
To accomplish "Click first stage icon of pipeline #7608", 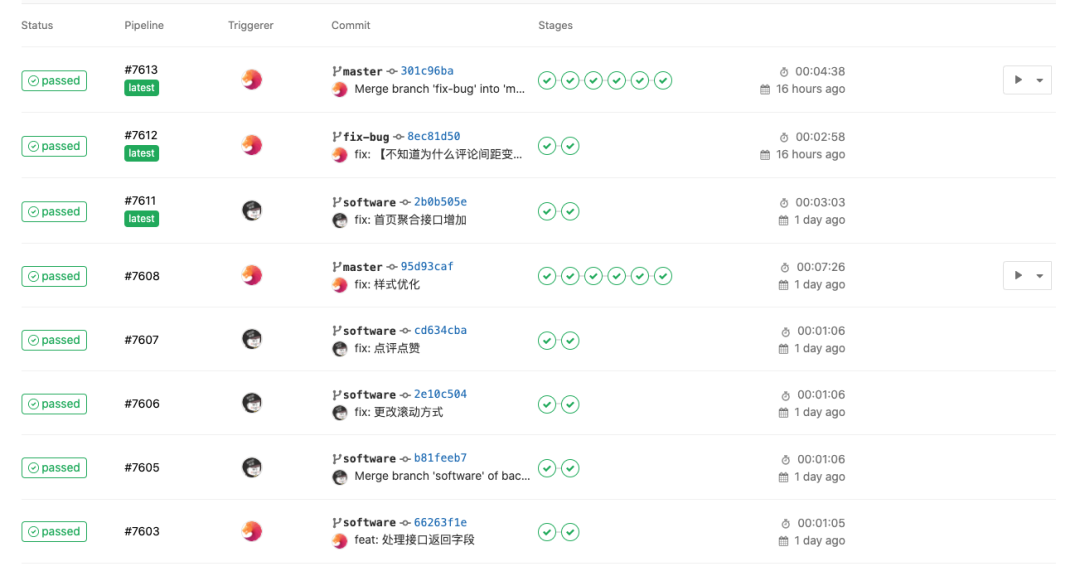I will [x=547, y=276].
